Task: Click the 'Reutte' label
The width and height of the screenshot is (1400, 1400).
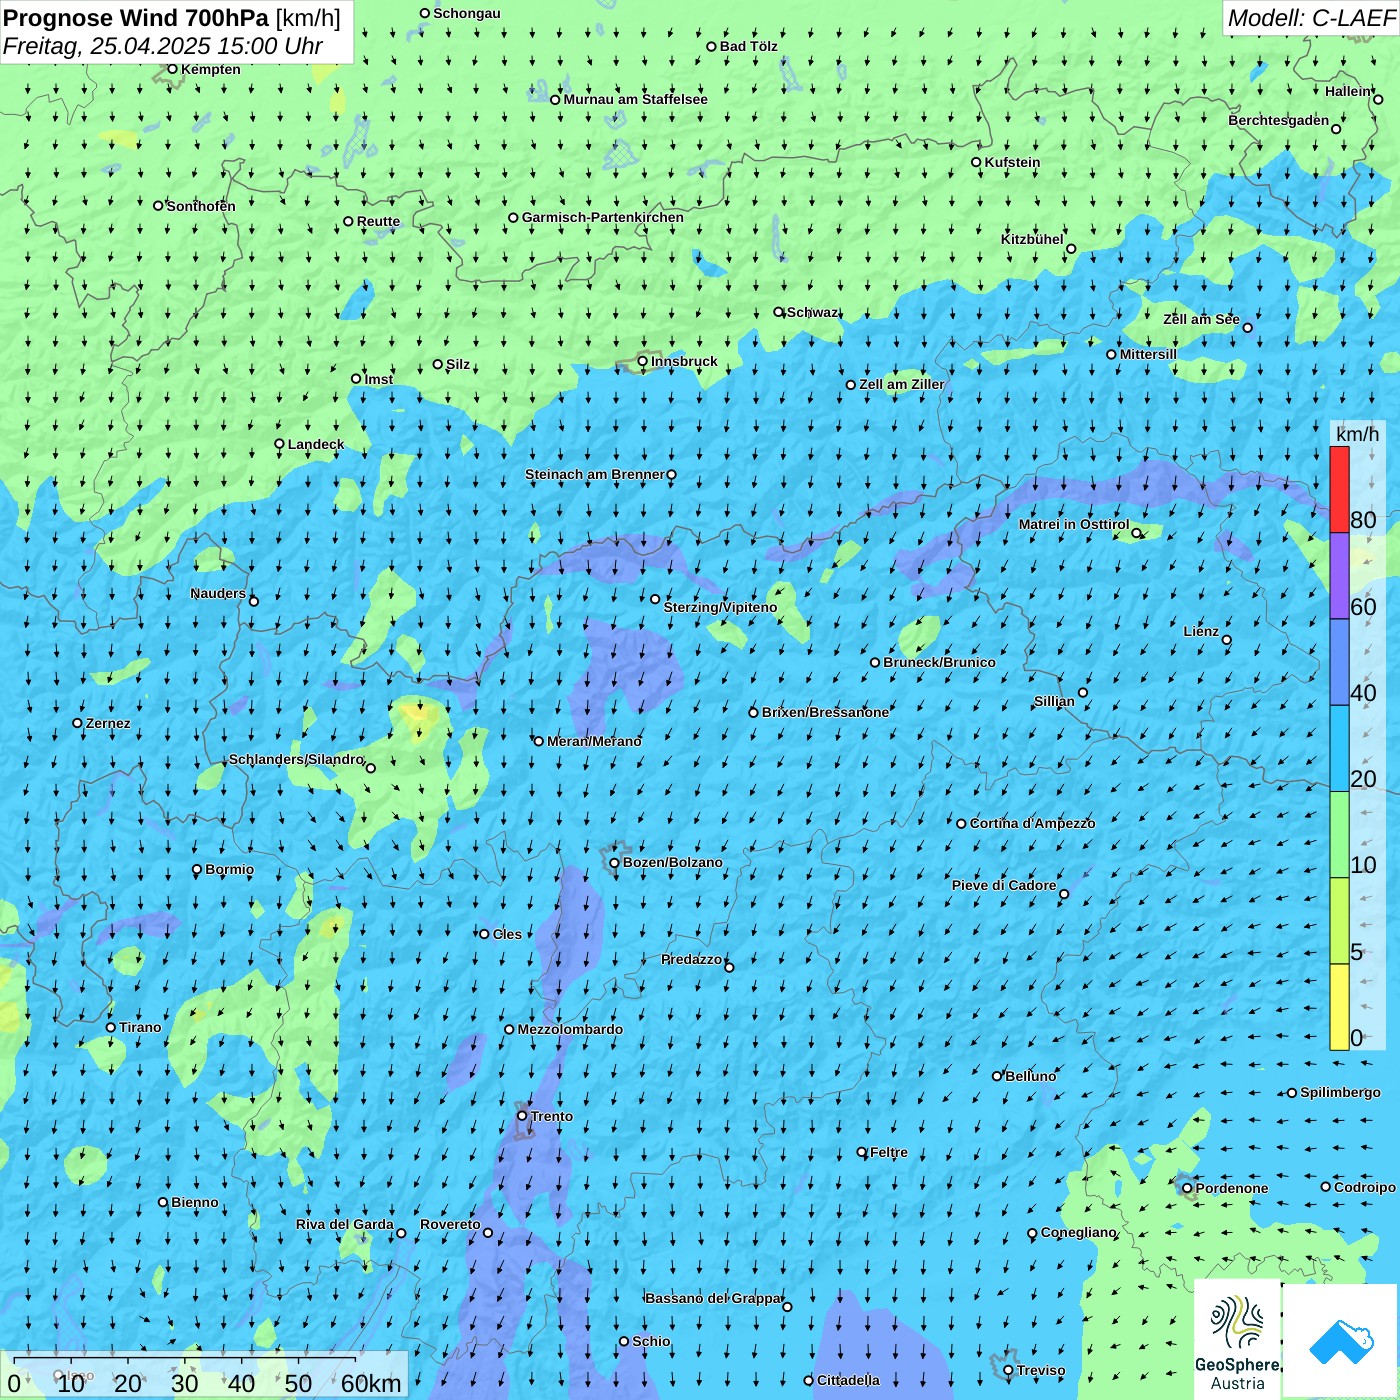Action: pyautogui.click(x=378, y=222)
